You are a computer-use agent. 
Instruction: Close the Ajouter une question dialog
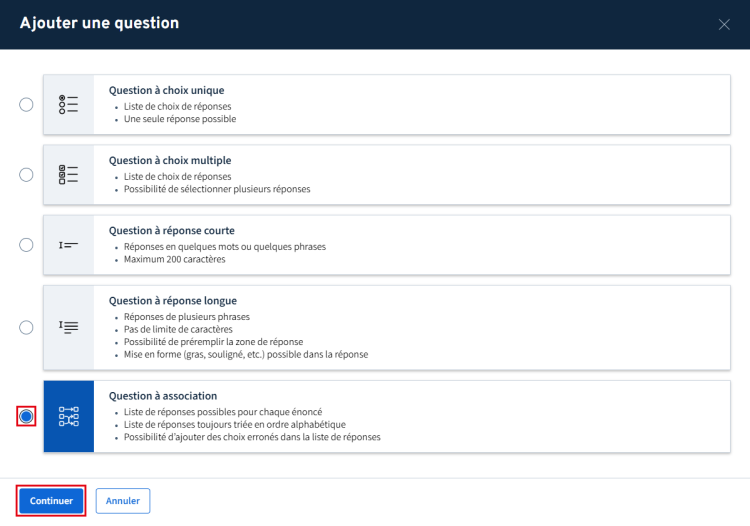tap(724, 24)
